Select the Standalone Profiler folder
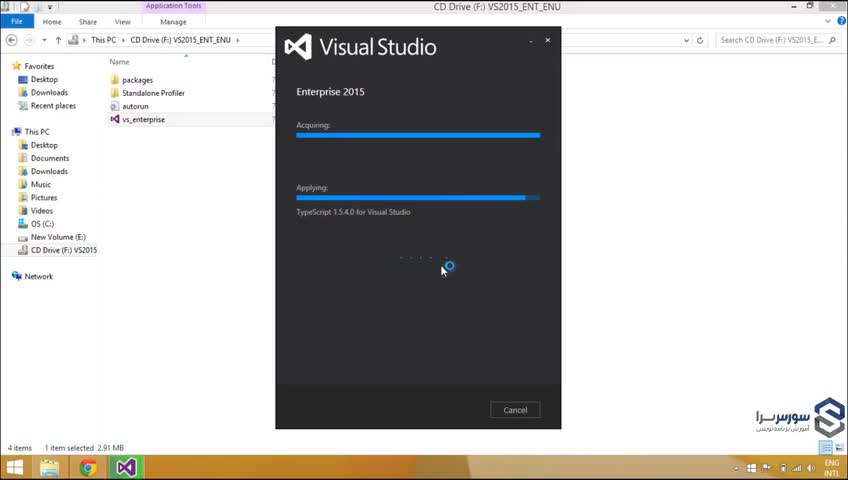 point(153,93)
